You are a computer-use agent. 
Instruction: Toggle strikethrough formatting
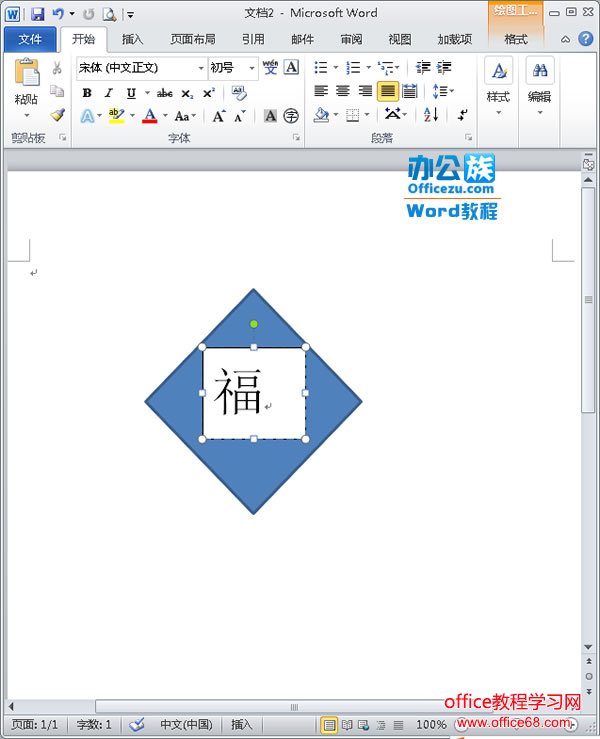(164, 93)
